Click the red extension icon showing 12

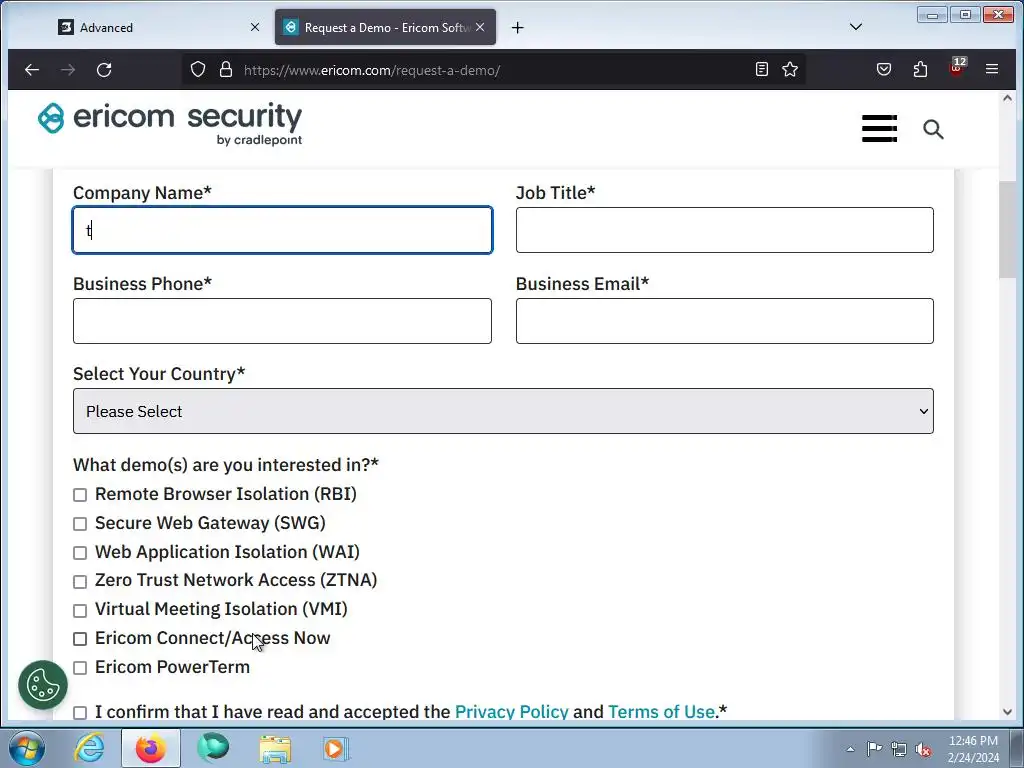point(957,68)
